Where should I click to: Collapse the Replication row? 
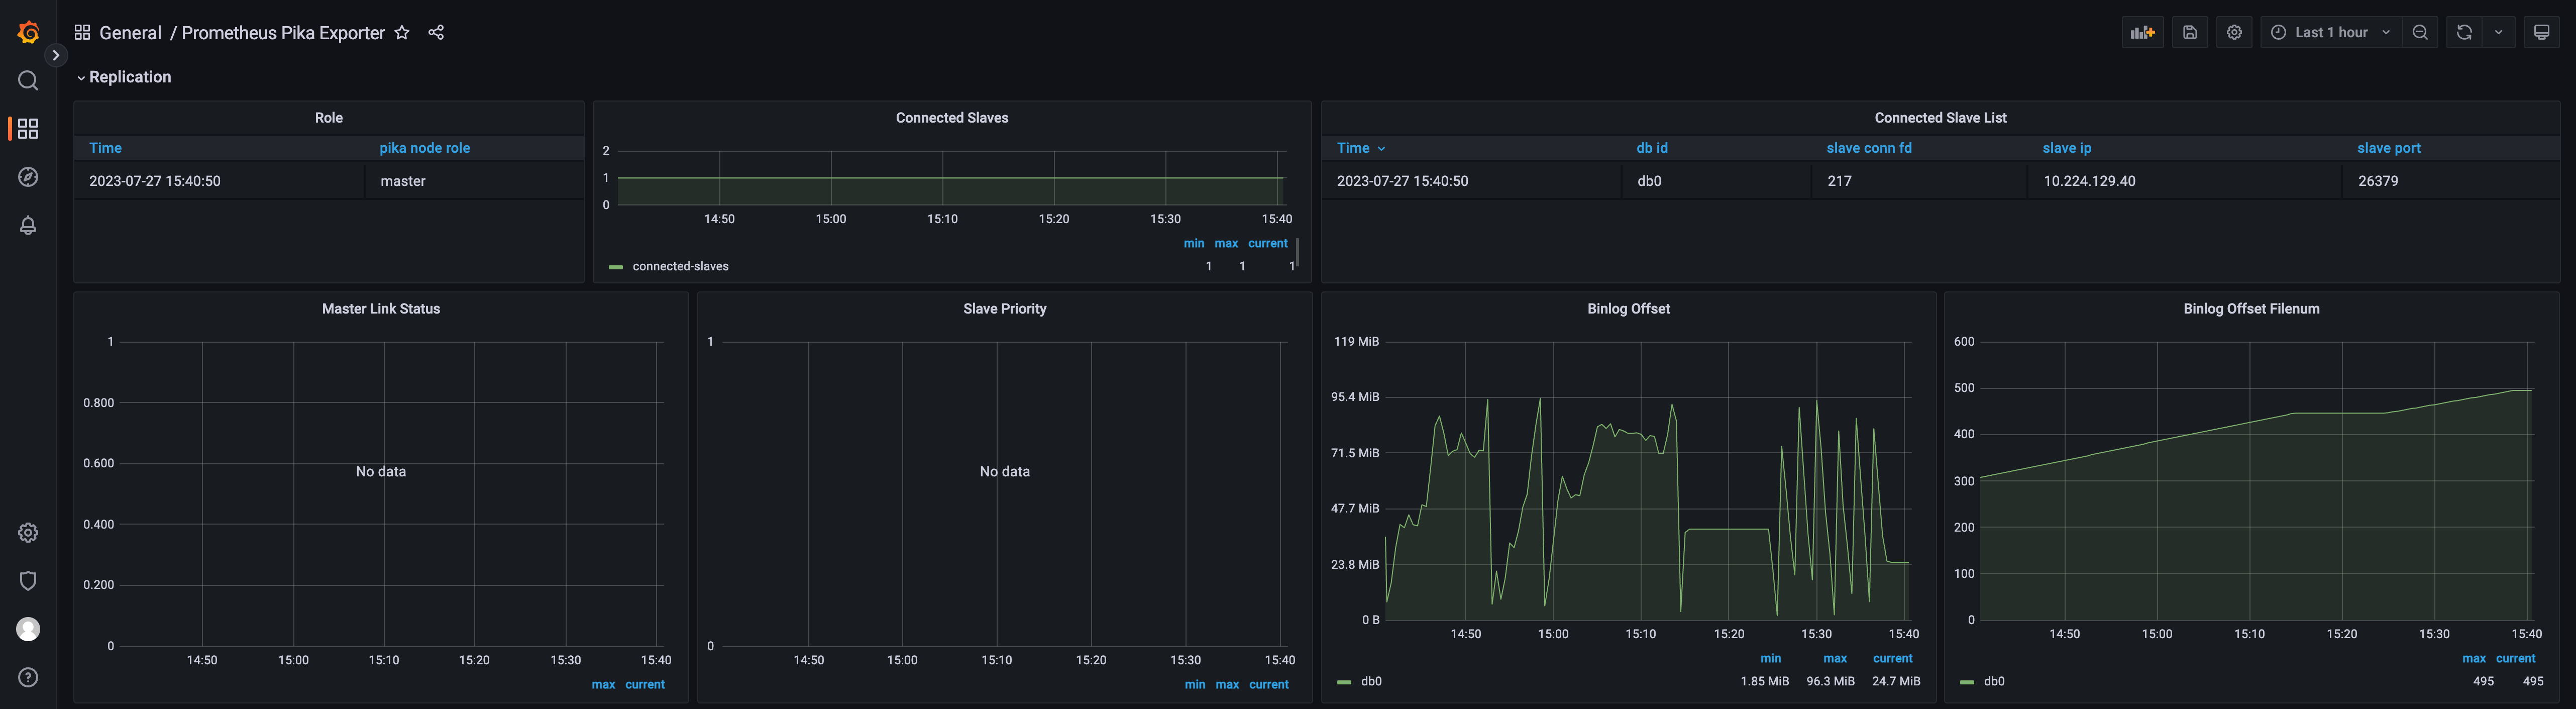coord(124,77)
